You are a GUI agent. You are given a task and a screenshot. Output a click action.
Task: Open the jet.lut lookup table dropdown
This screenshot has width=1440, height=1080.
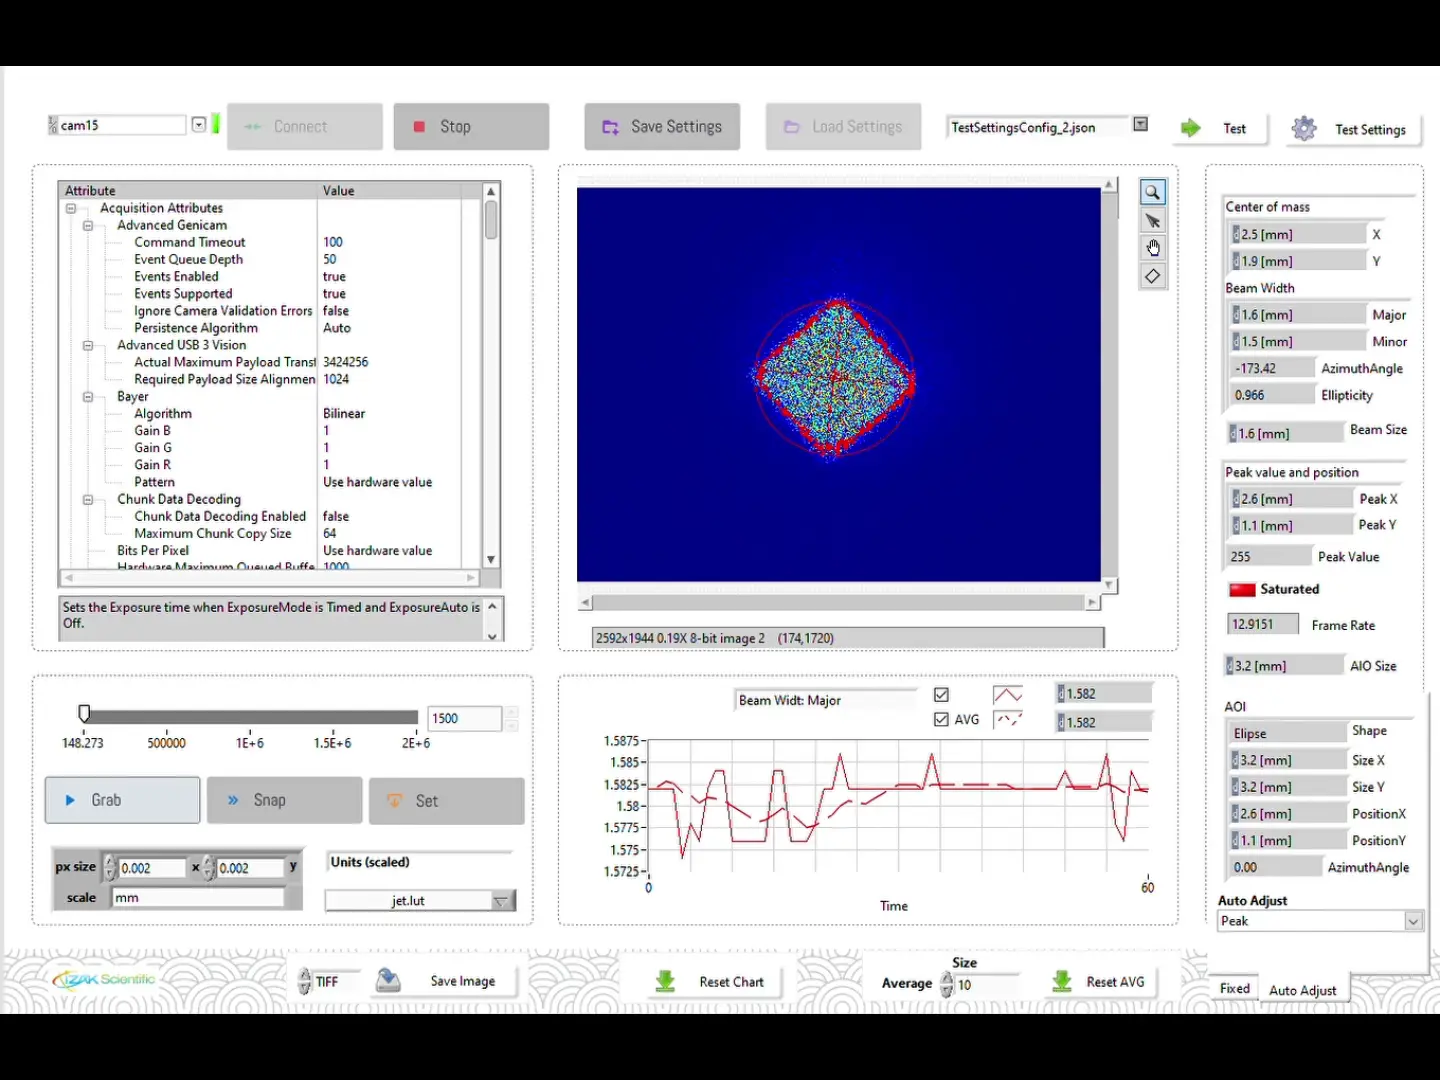tap(500, 901)
